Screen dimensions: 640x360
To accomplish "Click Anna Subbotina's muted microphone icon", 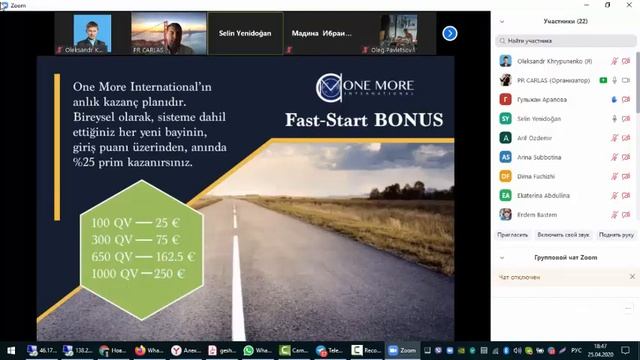I will pos(614,157).
